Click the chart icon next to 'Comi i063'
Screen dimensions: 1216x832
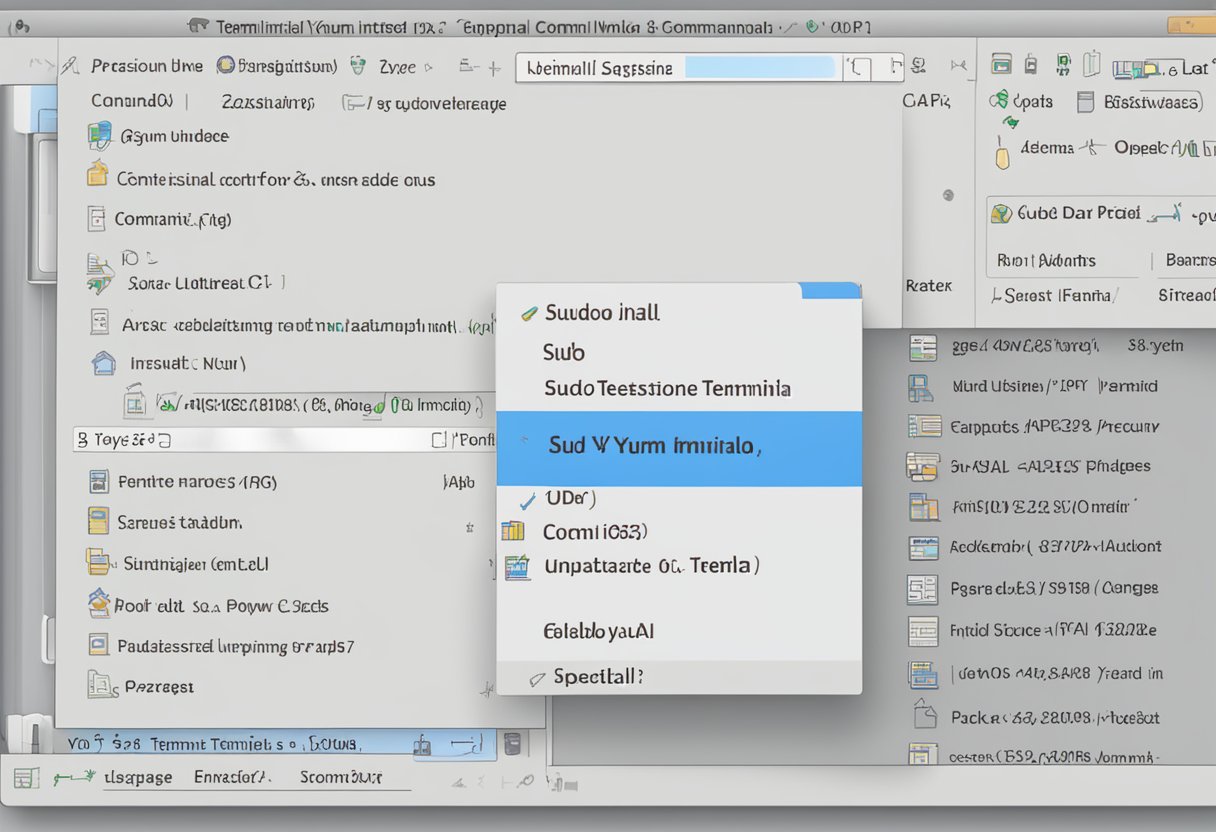514,532
